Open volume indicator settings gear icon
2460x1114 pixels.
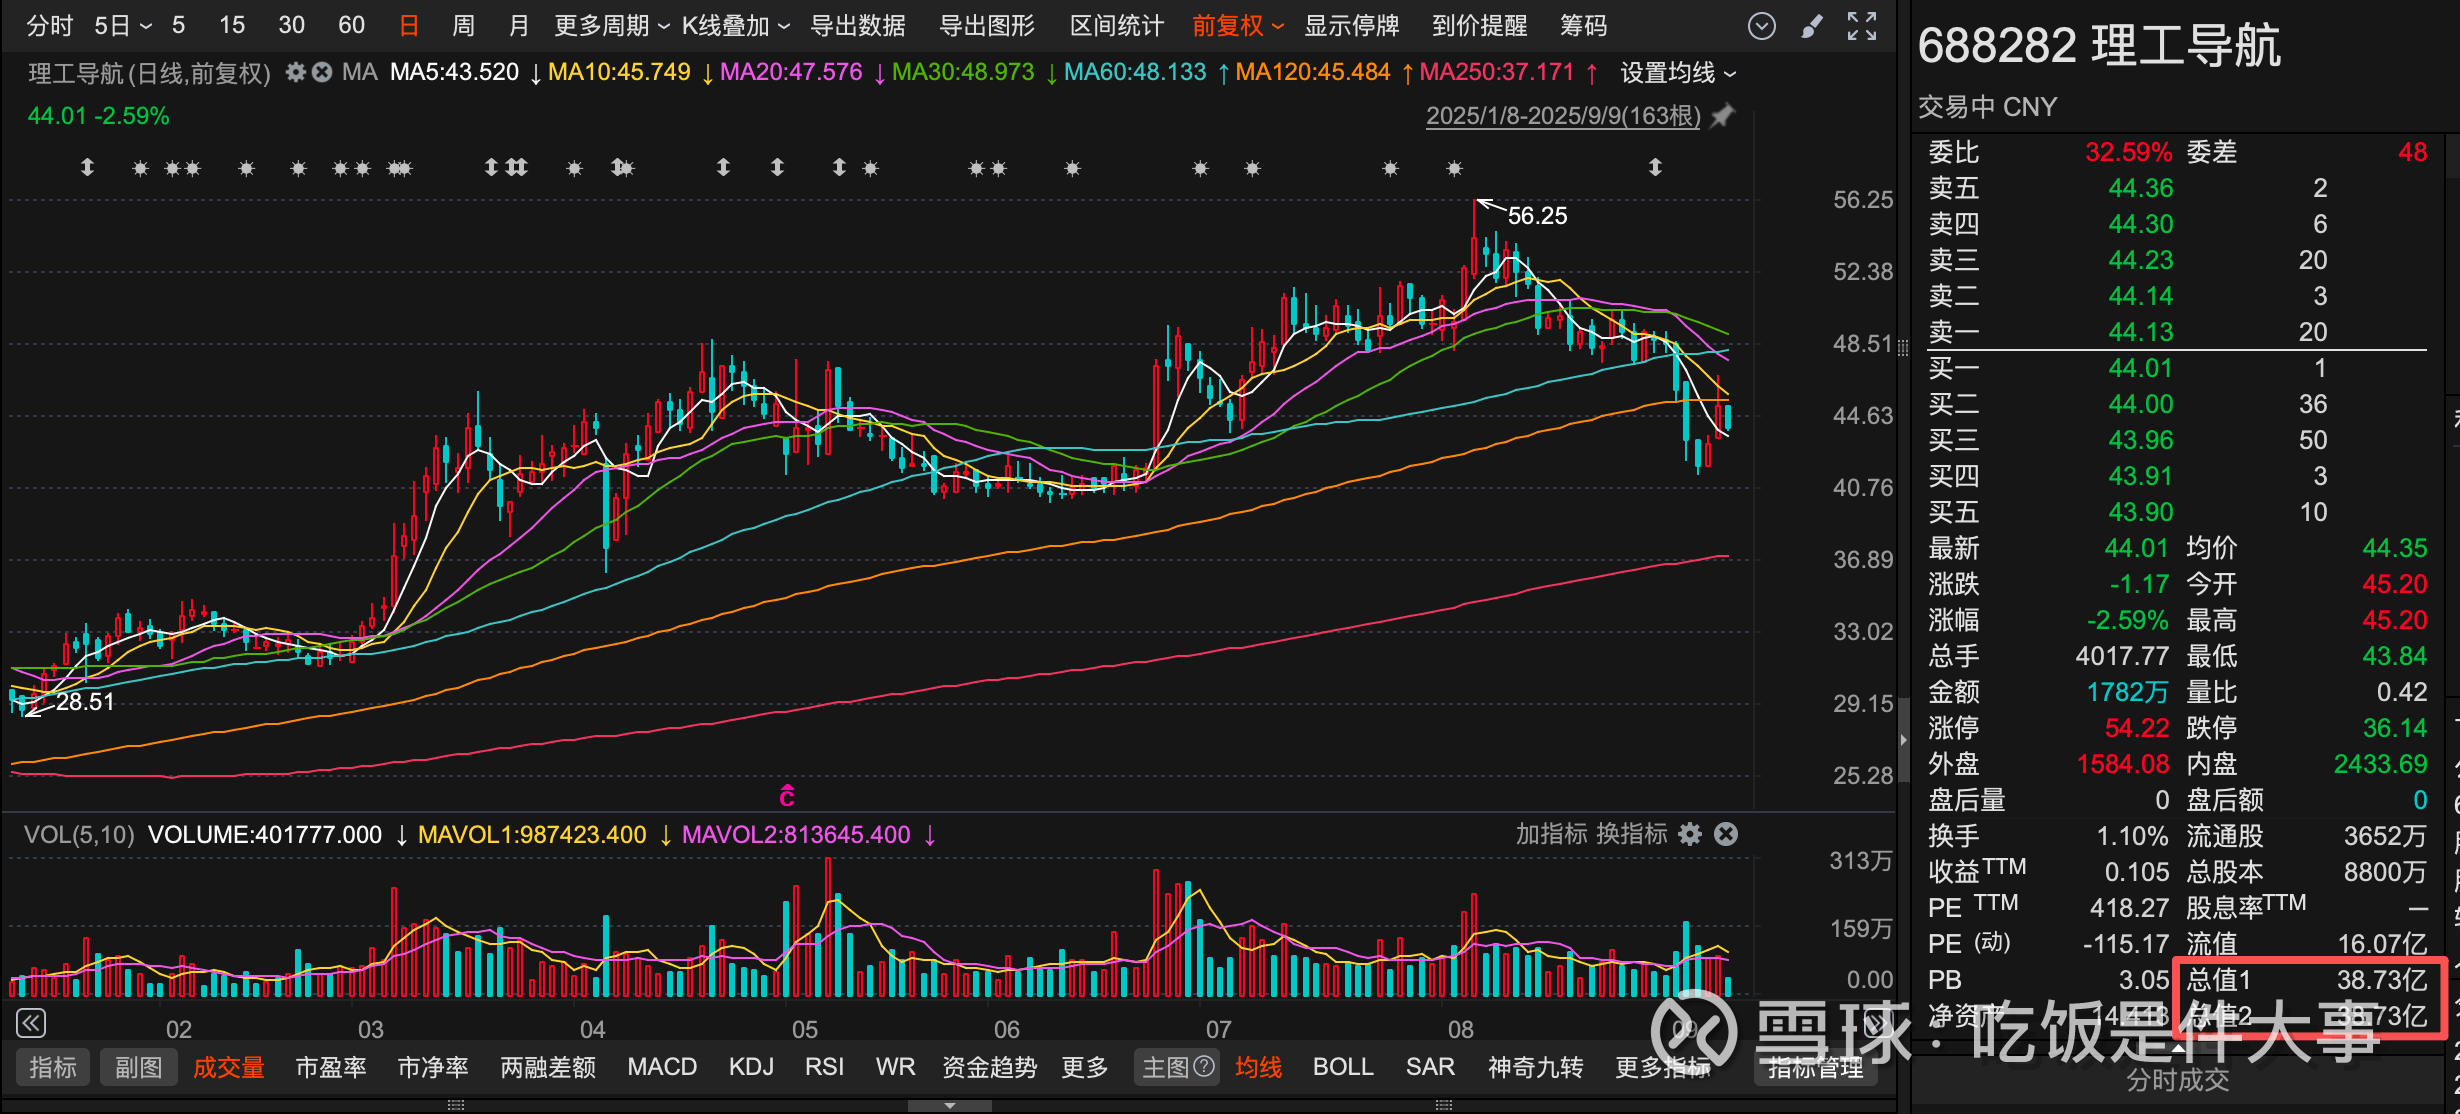1690,834
